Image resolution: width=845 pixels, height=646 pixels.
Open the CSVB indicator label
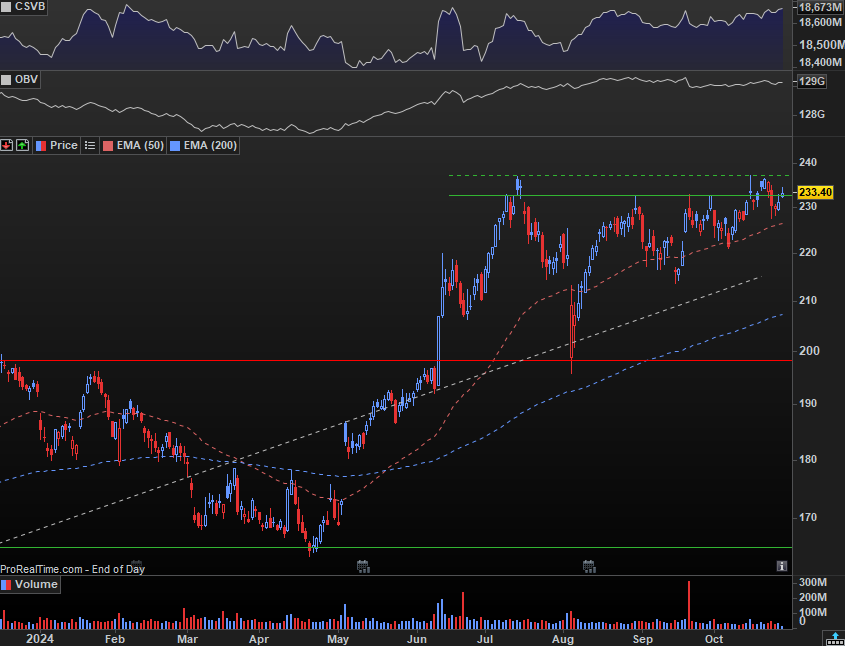point(30,7)
